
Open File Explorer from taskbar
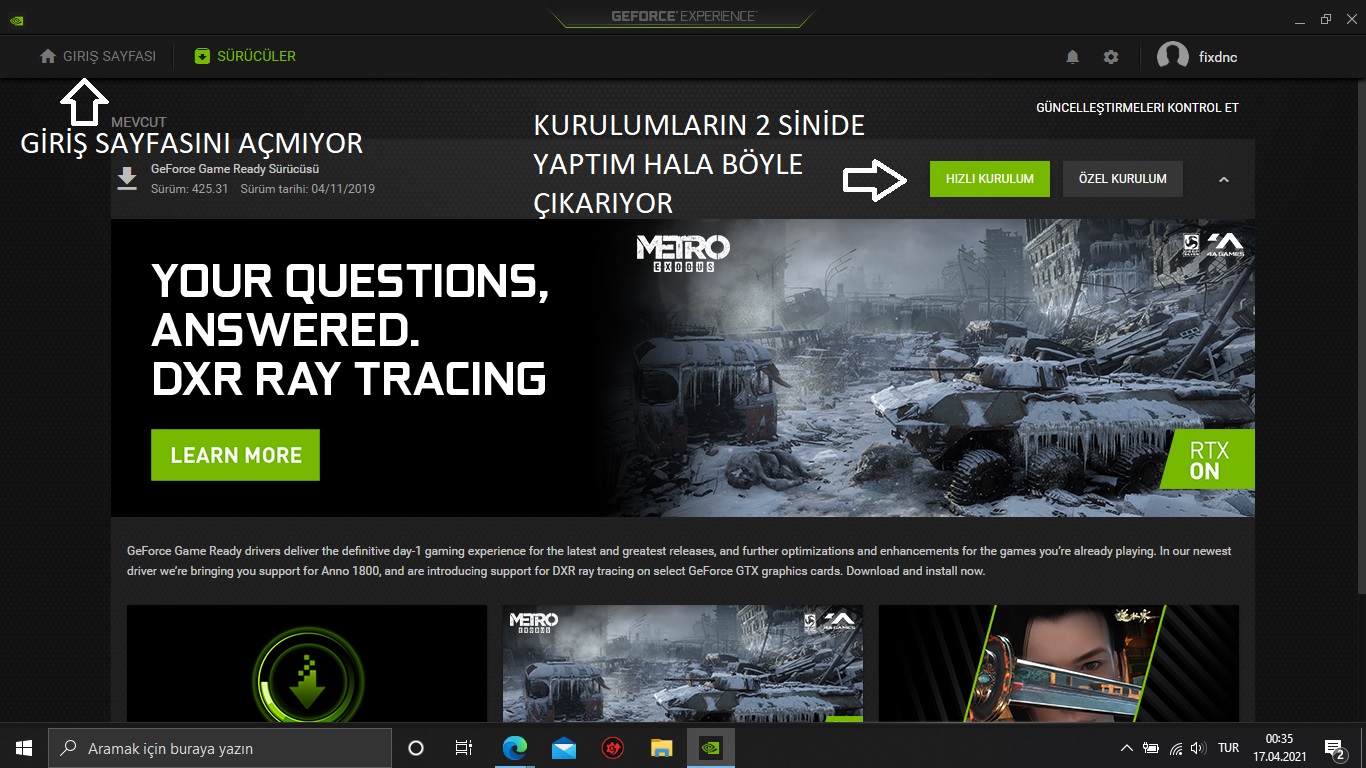662,748
